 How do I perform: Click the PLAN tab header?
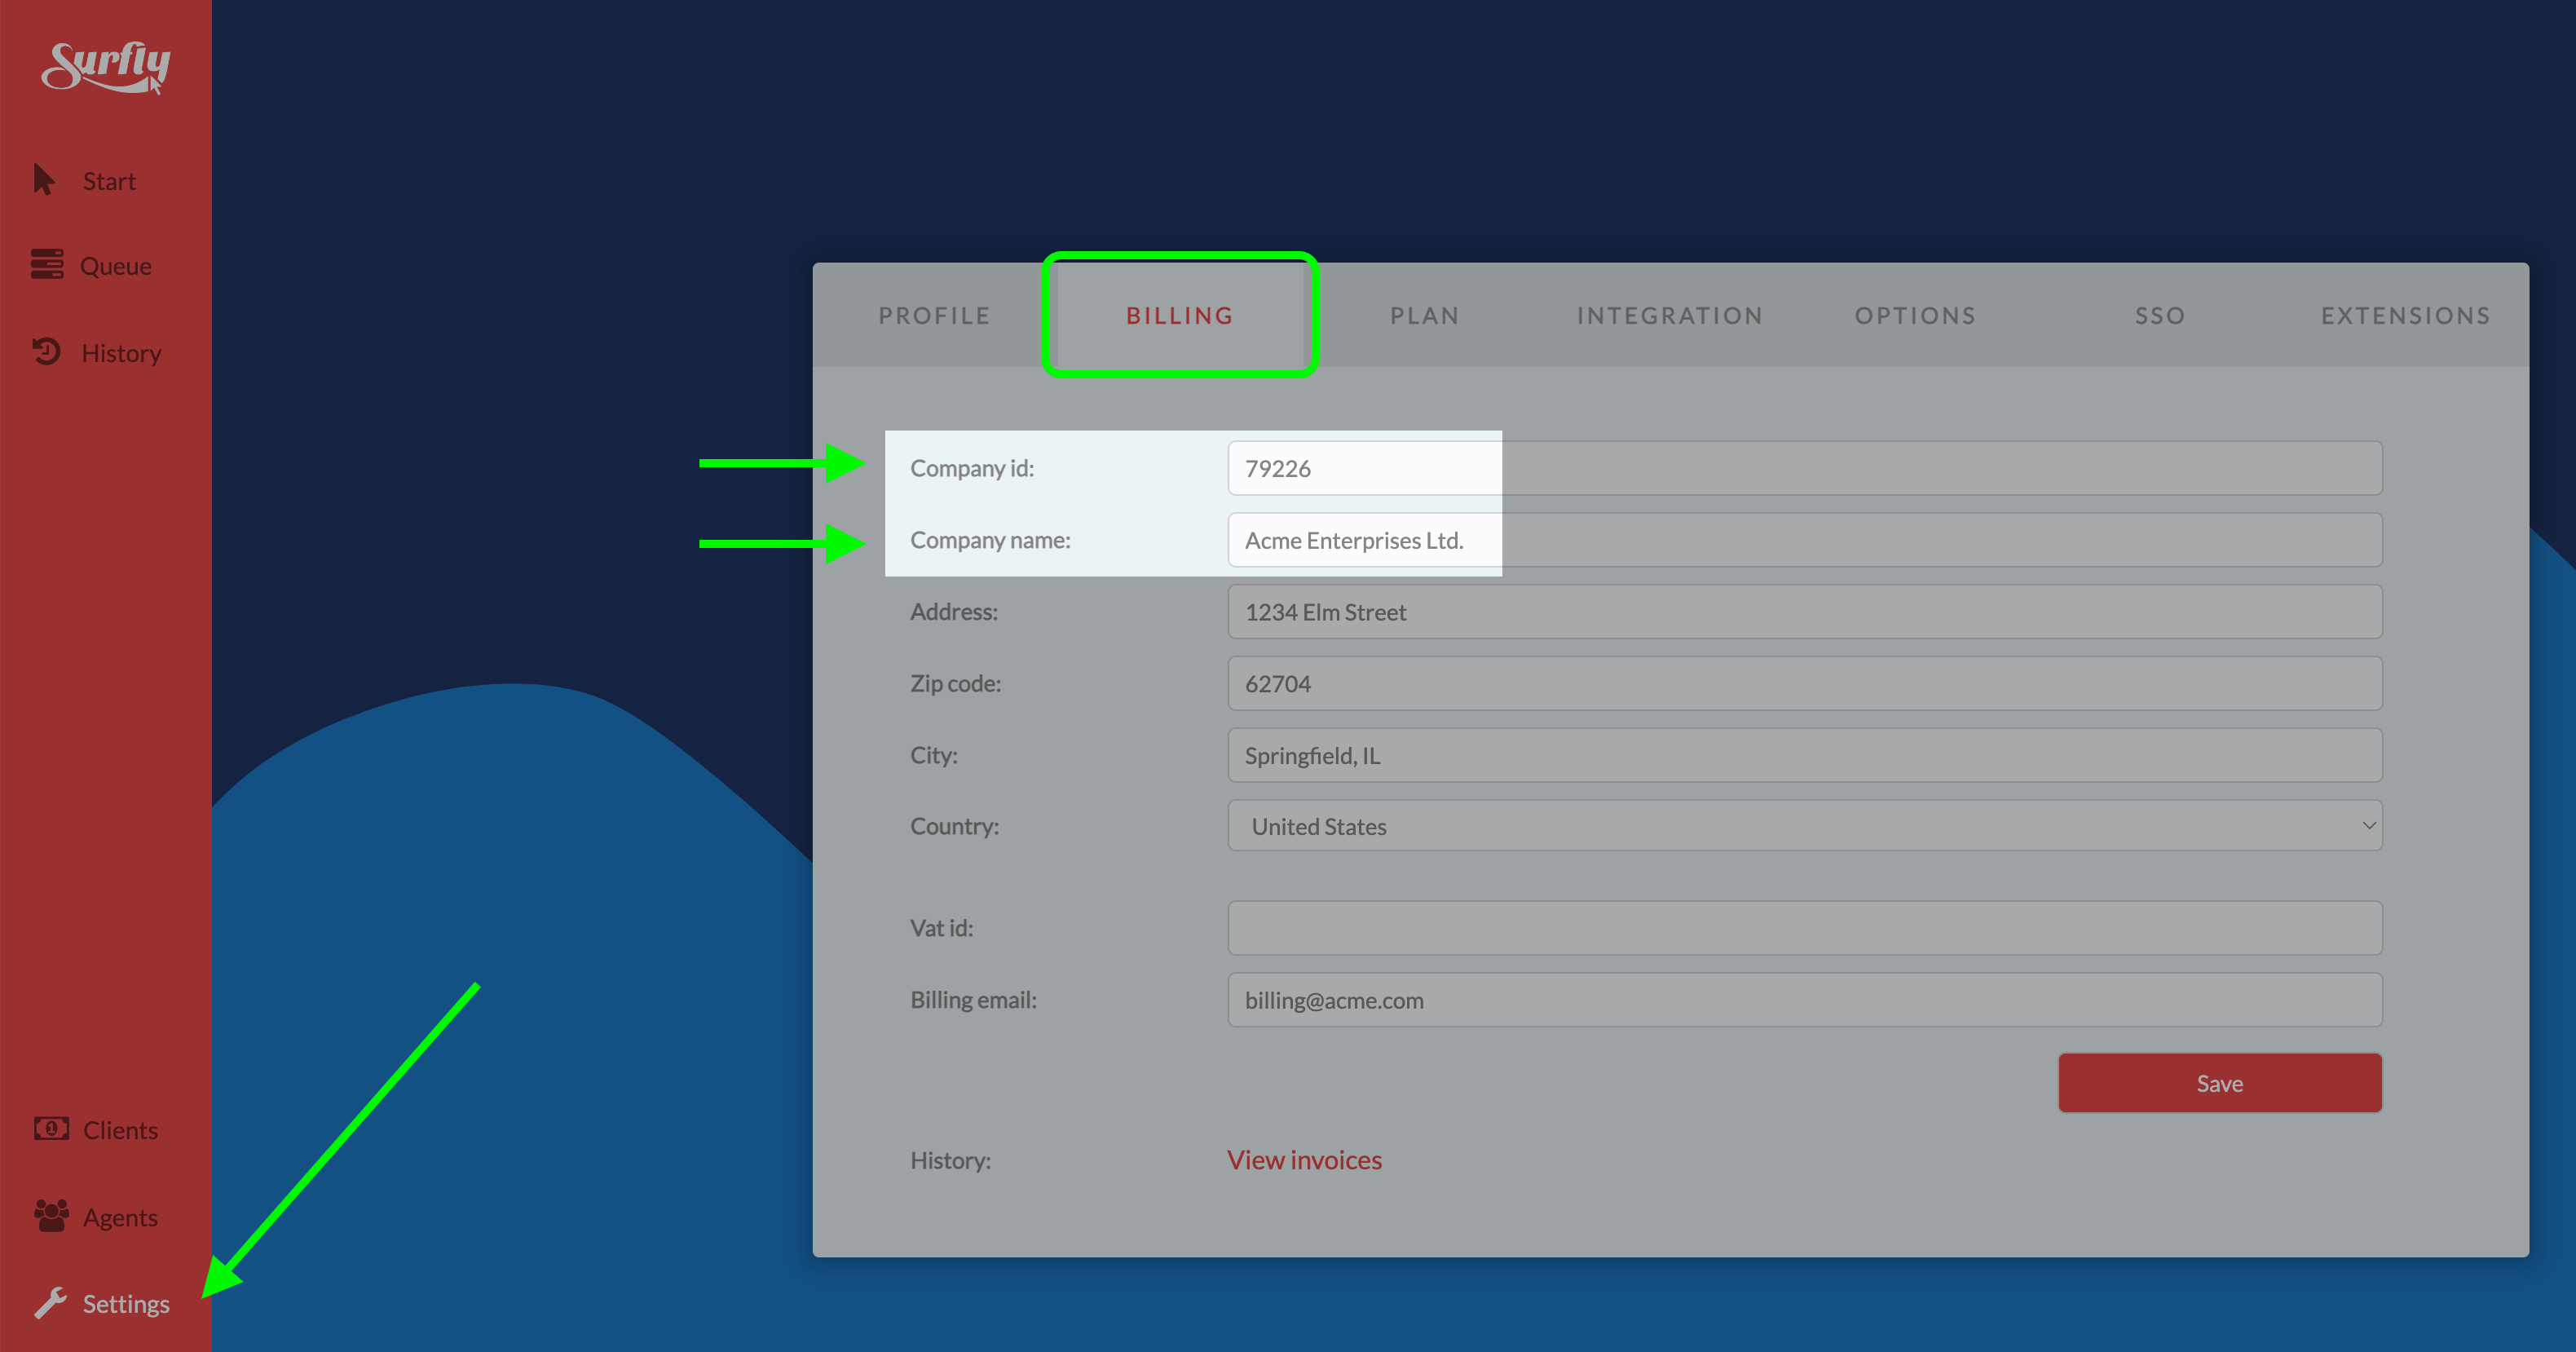click(x=1424, y=314)
